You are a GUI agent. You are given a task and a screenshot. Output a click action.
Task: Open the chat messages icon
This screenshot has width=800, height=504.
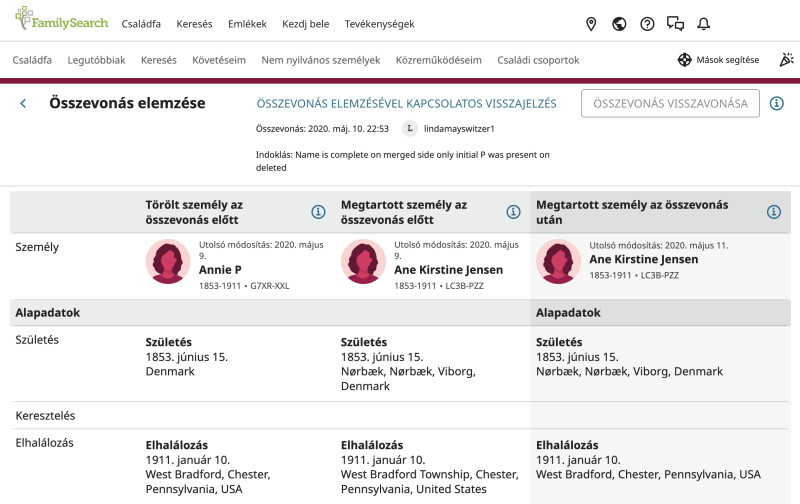click(675, 24)
